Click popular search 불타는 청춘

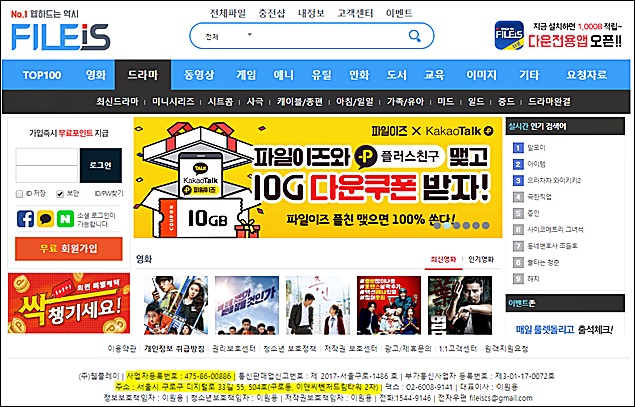[x=543, y=262]
